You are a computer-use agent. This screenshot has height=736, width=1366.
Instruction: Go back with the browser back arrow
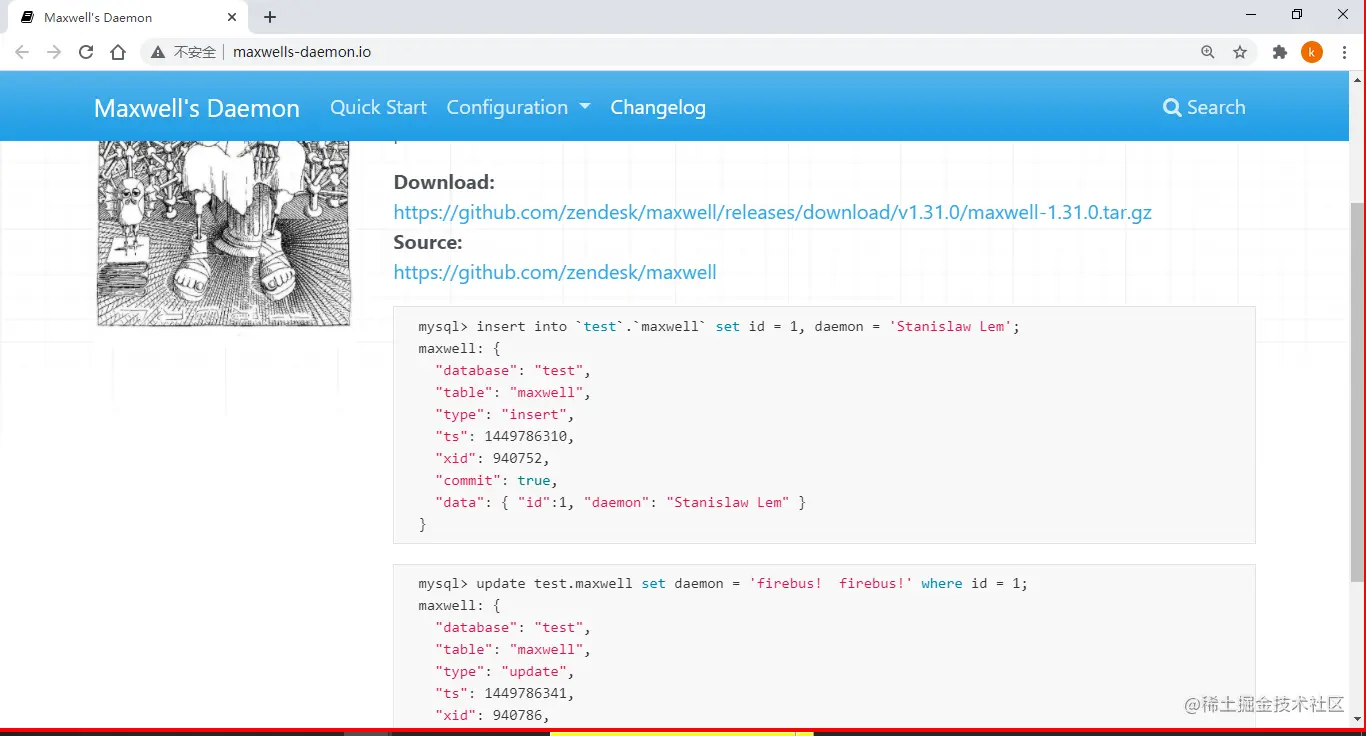click(x=22, y=52)
